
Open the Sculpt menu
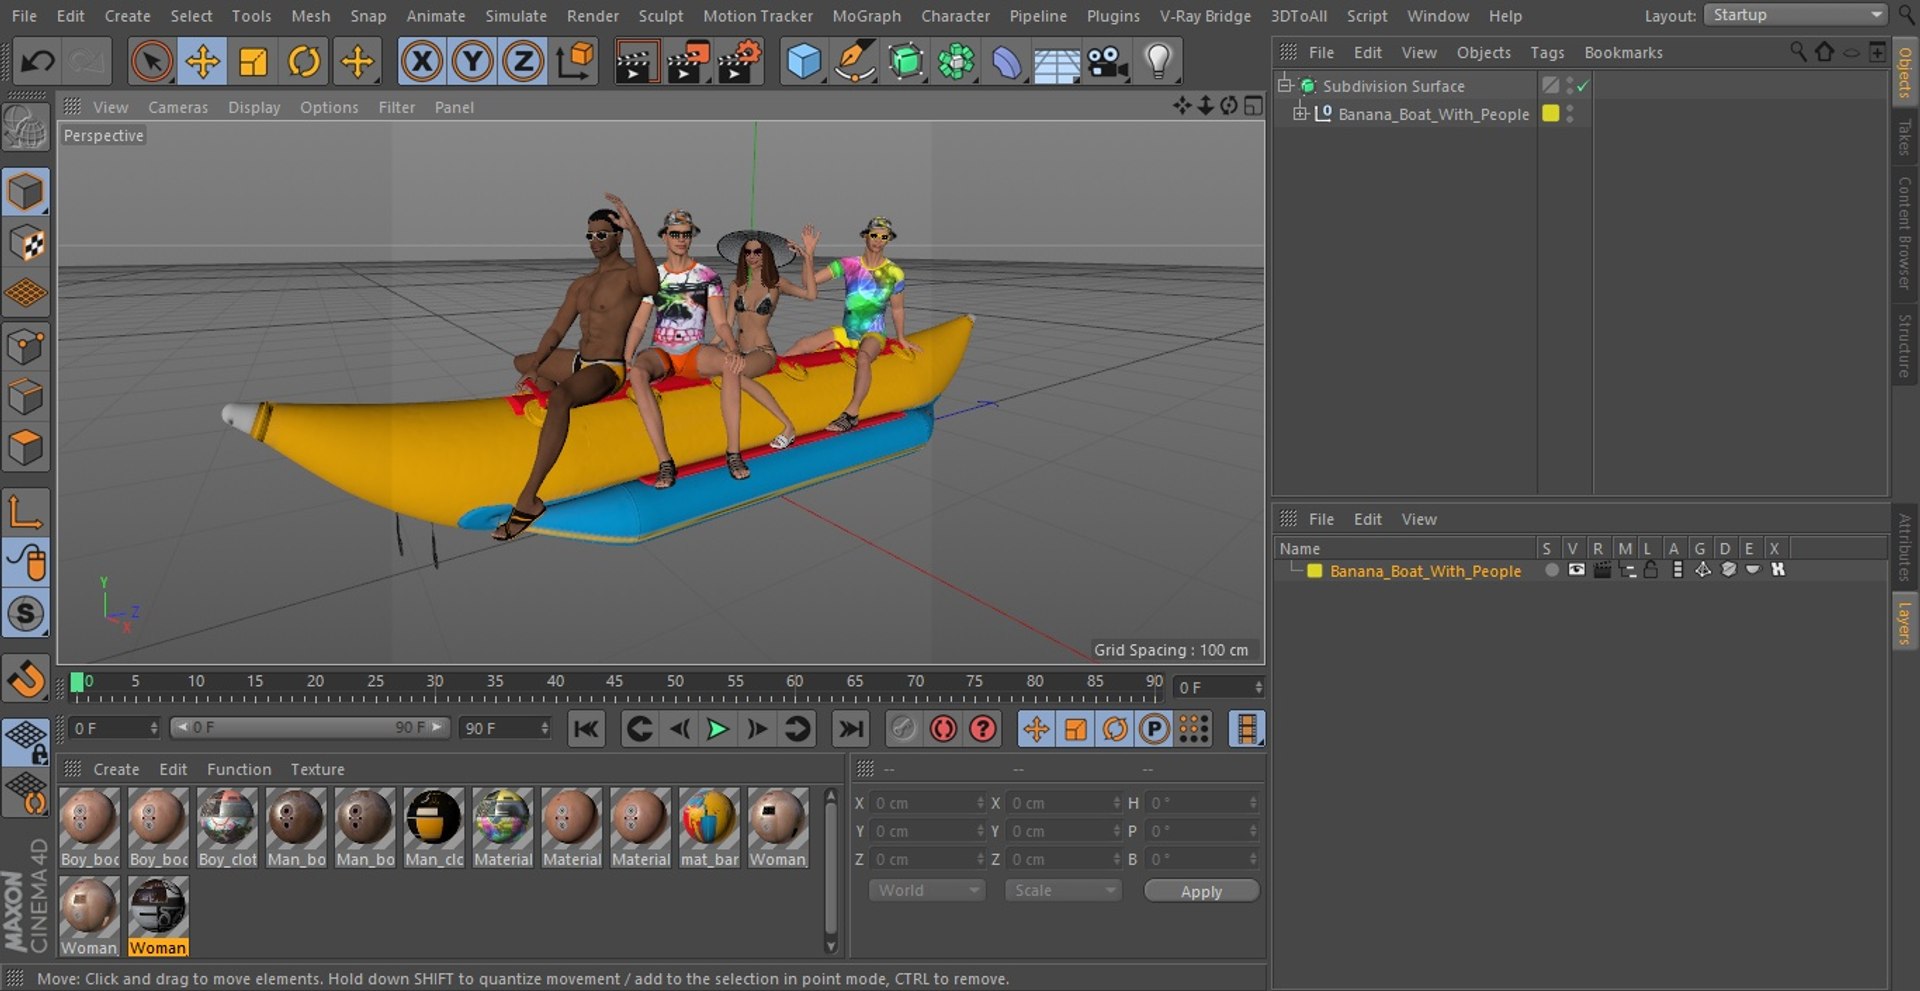click(x=660, y=16)
